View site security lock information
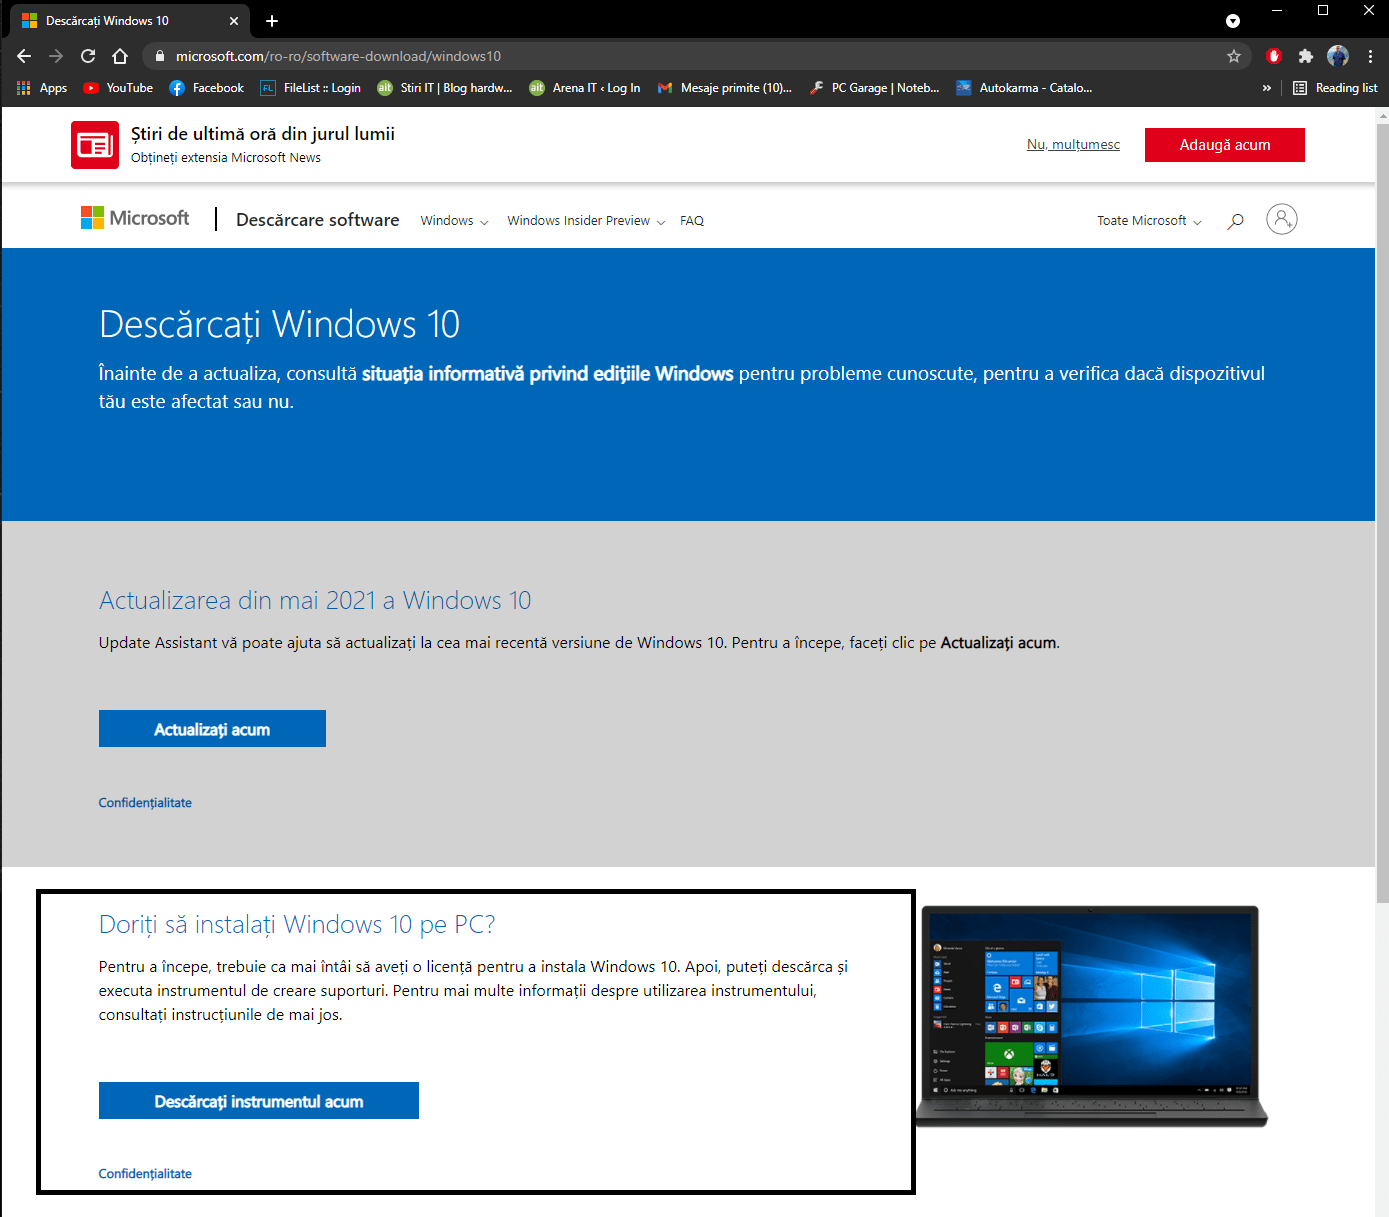 pos(159,56)
